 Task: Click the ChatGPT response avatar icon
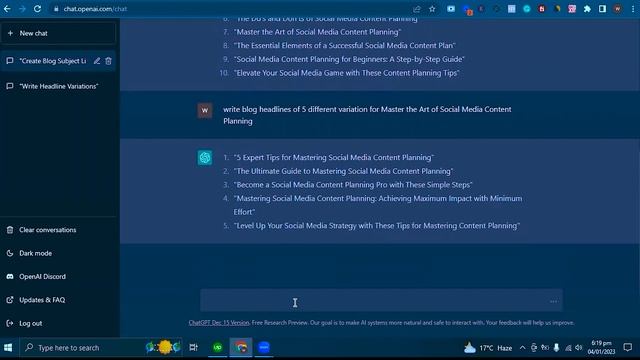205,158
